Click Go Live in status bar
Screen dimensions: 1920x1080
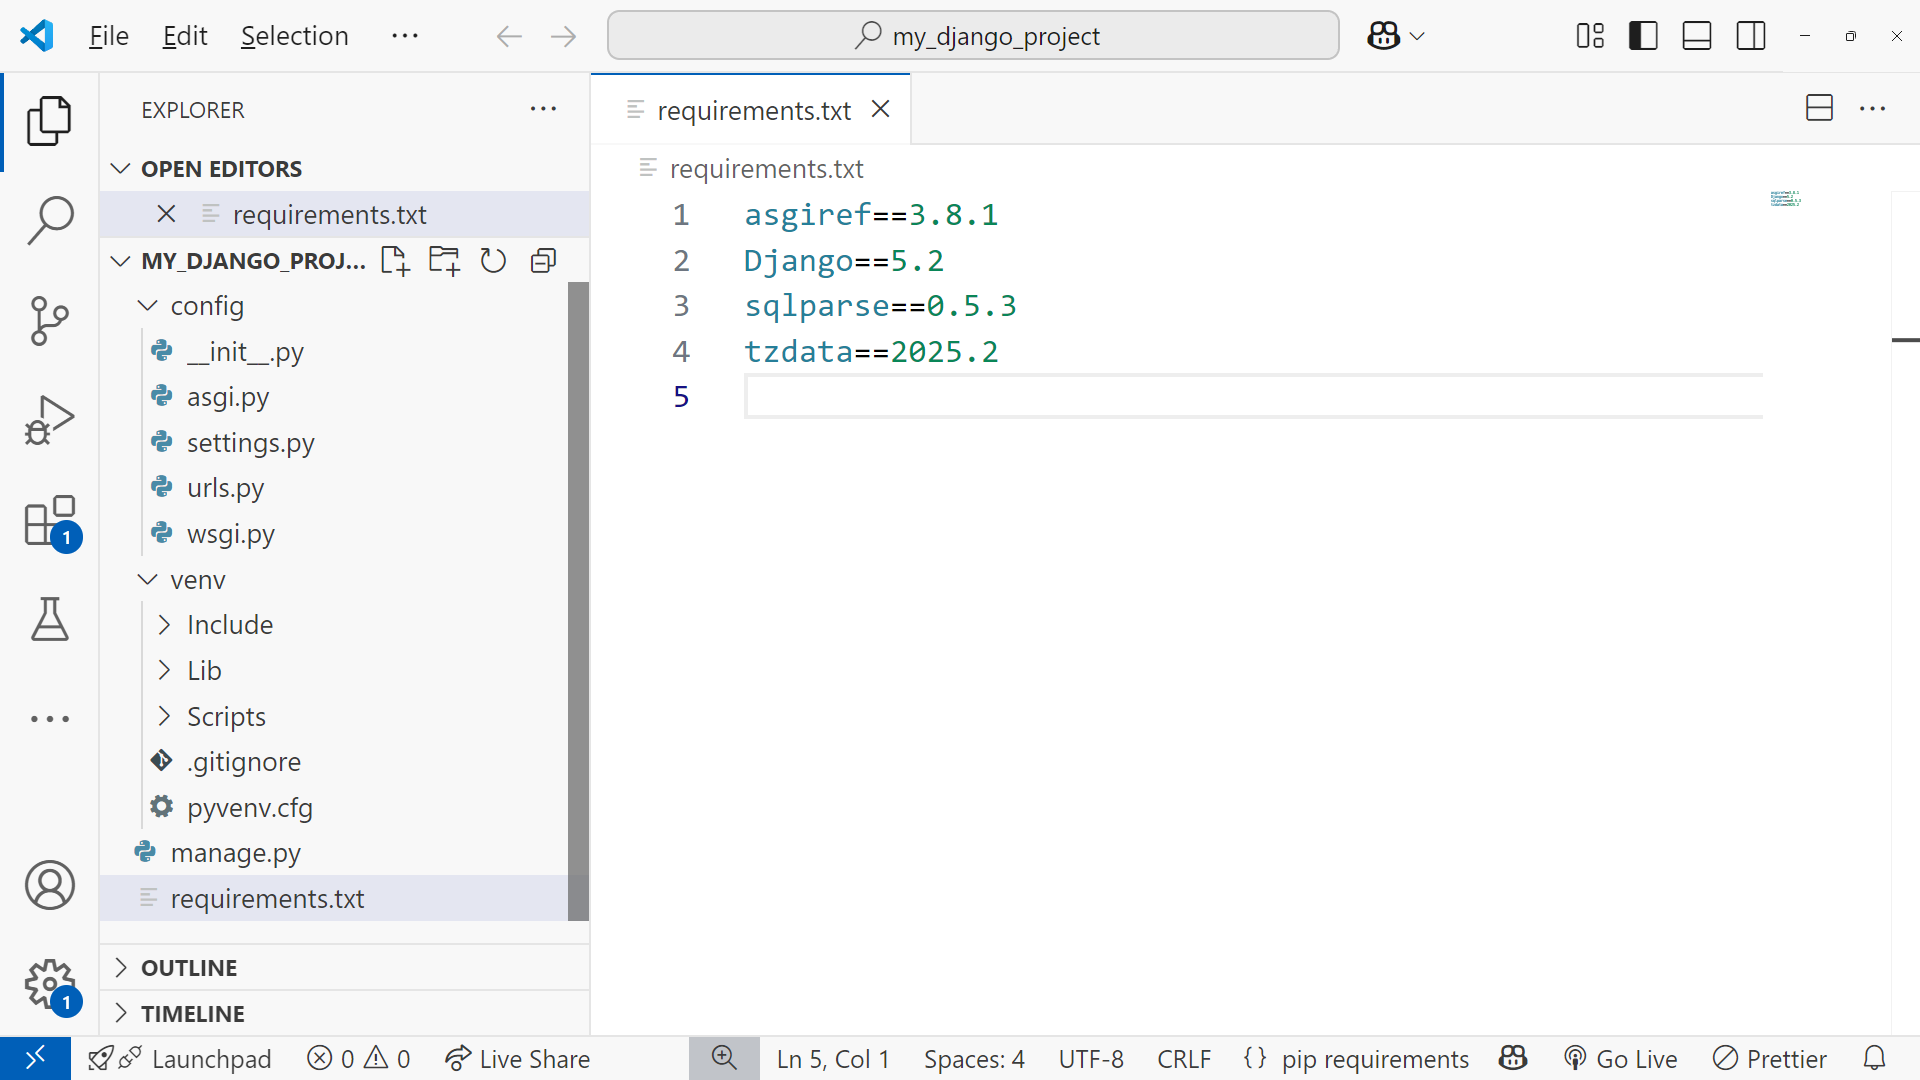pos(1622,1059)
